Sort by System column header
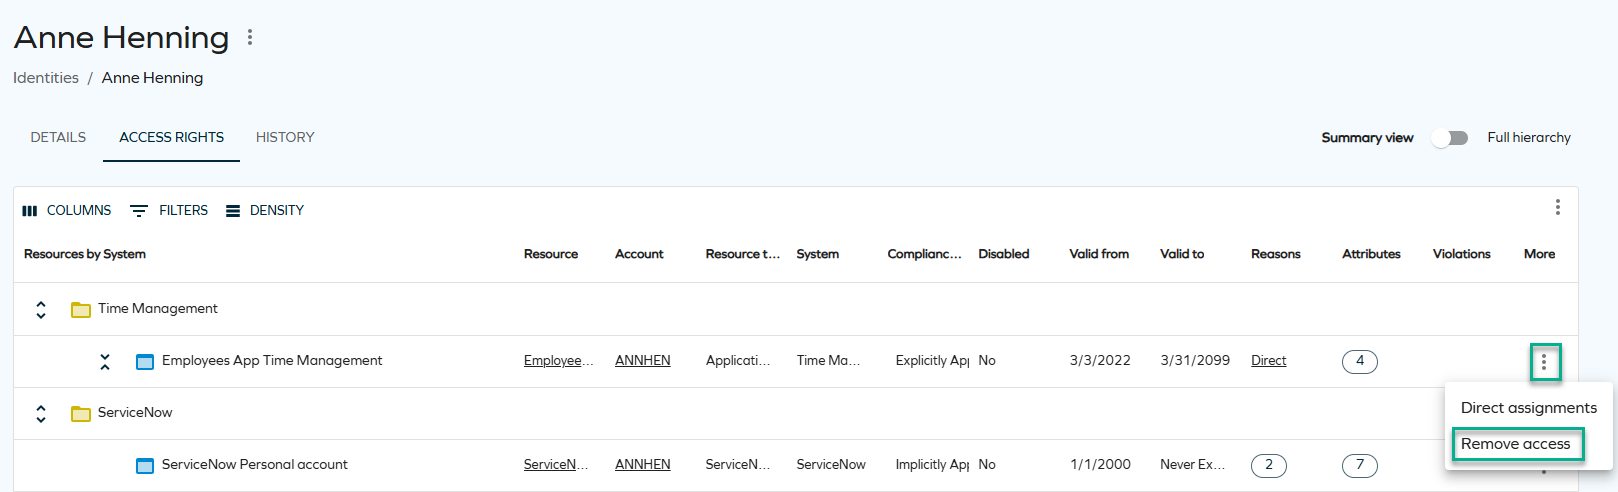The height and width of the screenshot is (492, 1618). pyautogui.click(x=818, y=254)
